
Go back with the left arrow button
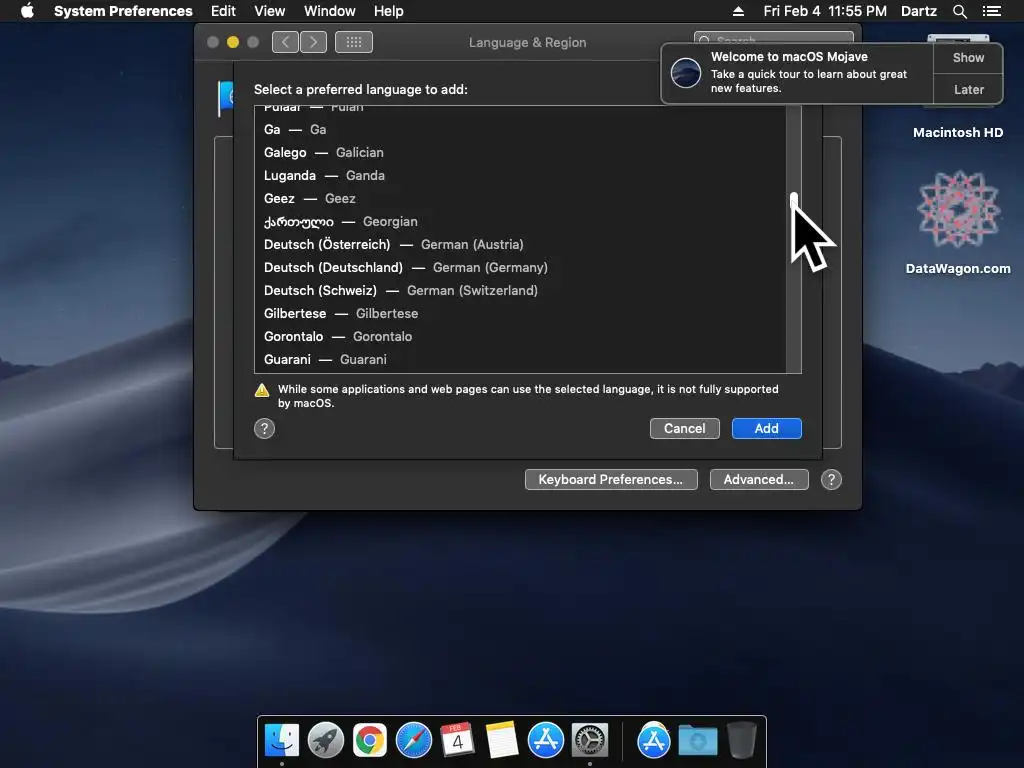(x=285, y=42)
